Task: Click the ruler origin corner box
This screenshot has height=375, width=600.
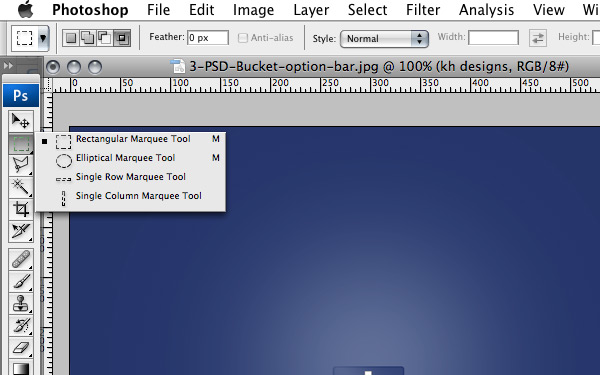Action: [48, 85]
